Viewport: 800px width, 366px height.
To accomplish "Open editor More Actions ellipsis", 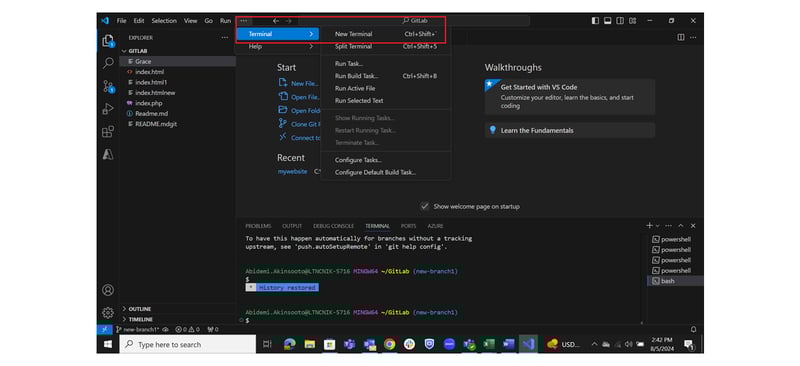I will coord(693,37).
